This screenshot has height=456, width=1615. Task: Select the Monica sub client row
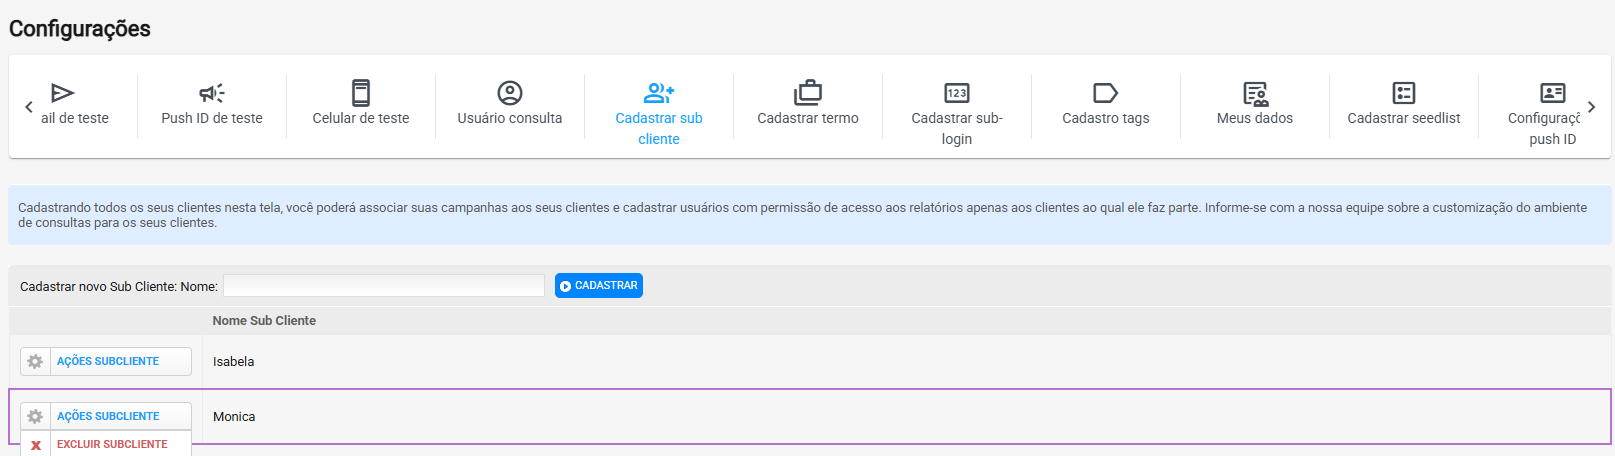coord(810,416)
